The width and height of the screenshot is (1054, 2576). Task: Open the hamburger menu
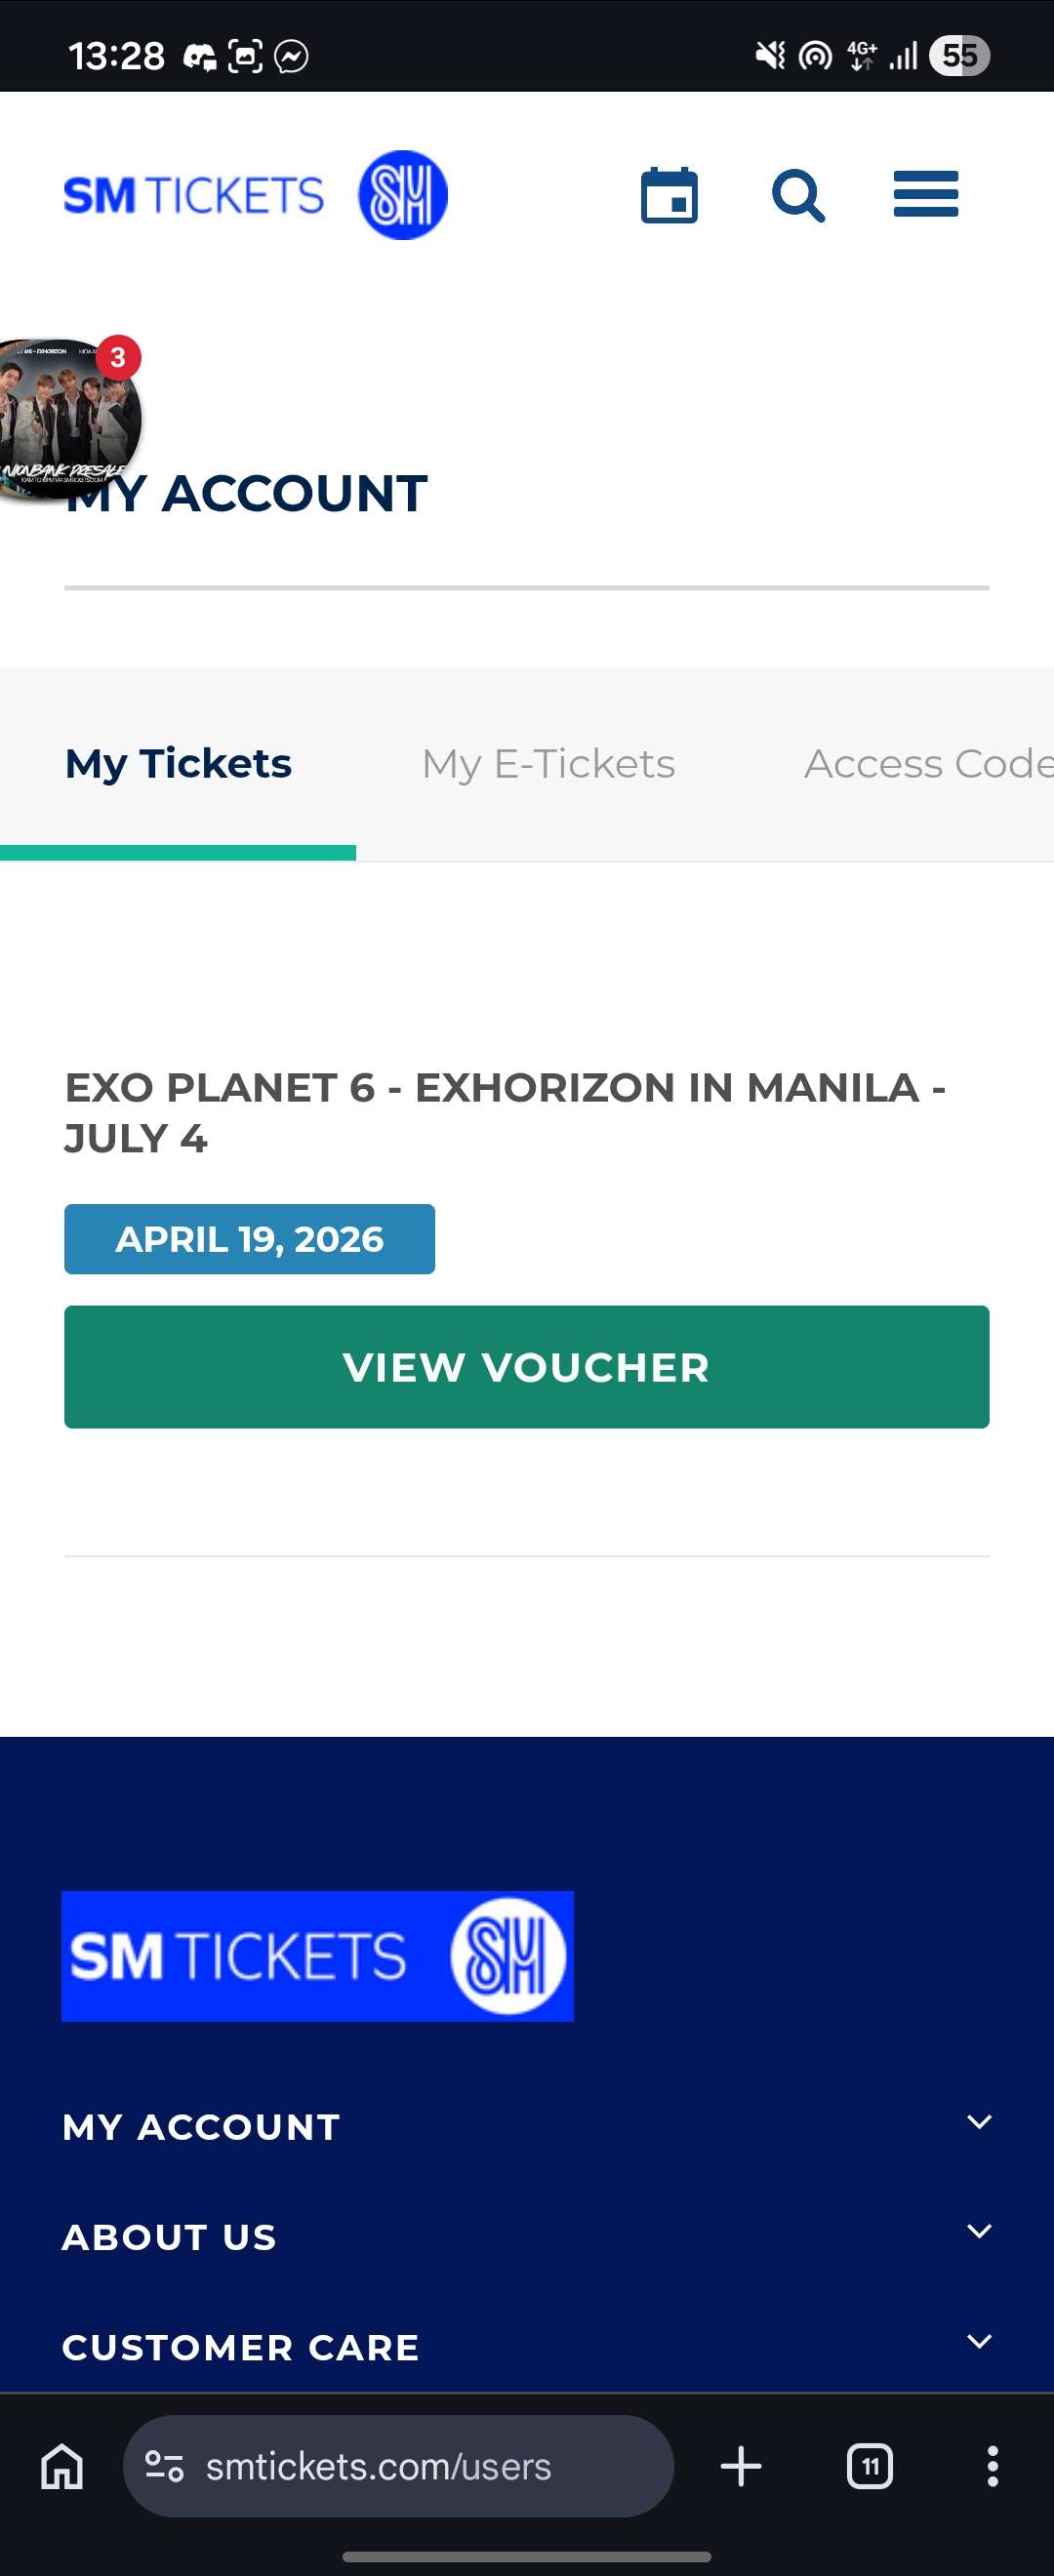tap(925, 195)
